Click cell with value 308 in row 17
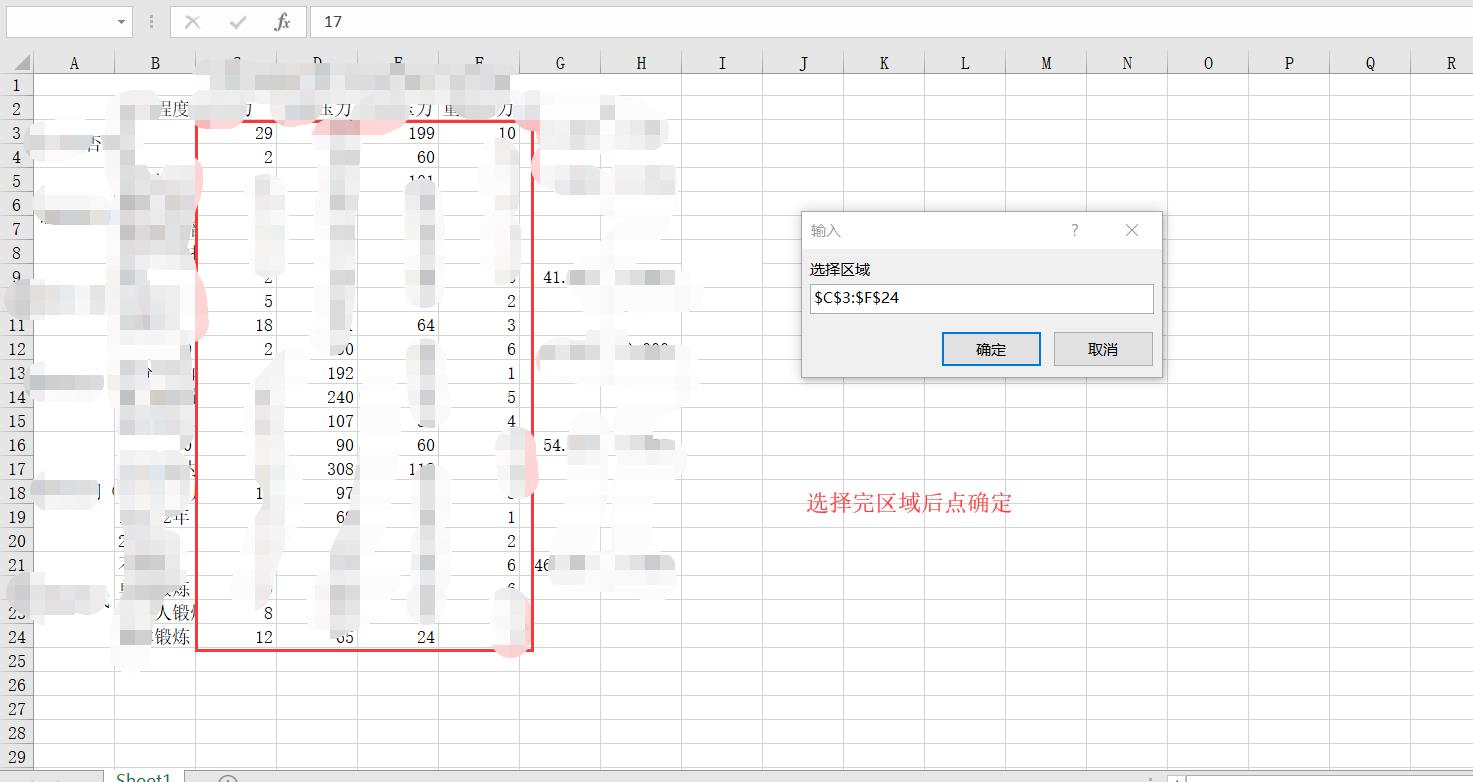1473x782 pixels. pos(317,469)
